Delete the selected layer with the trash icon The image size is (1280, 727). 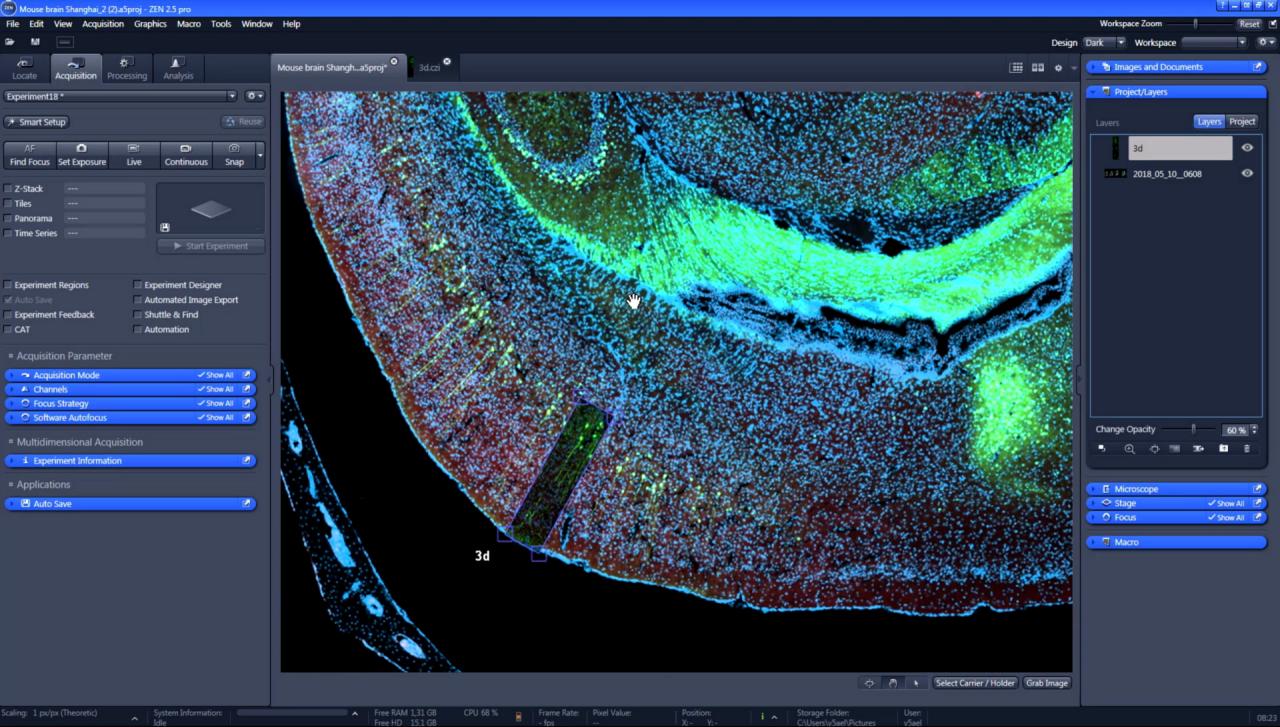(x=1247, y=449)
